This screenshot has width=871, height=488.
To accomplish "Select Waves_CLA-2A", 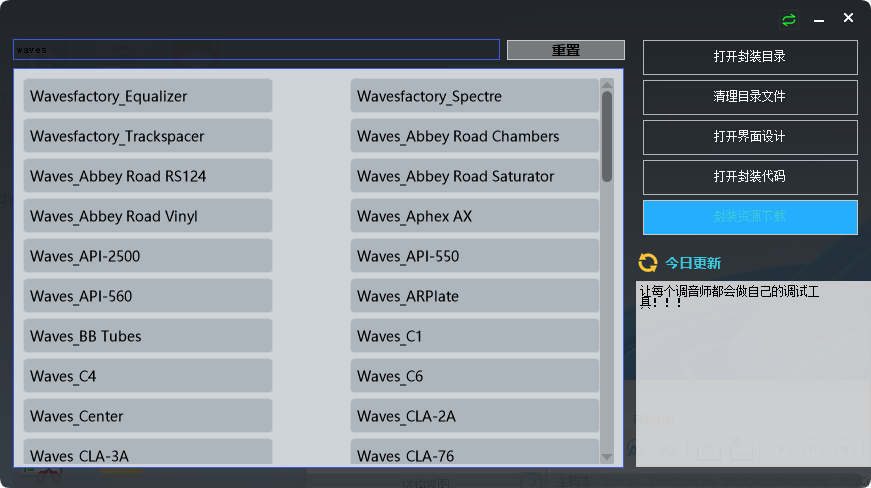I will (x=474, y=416).
